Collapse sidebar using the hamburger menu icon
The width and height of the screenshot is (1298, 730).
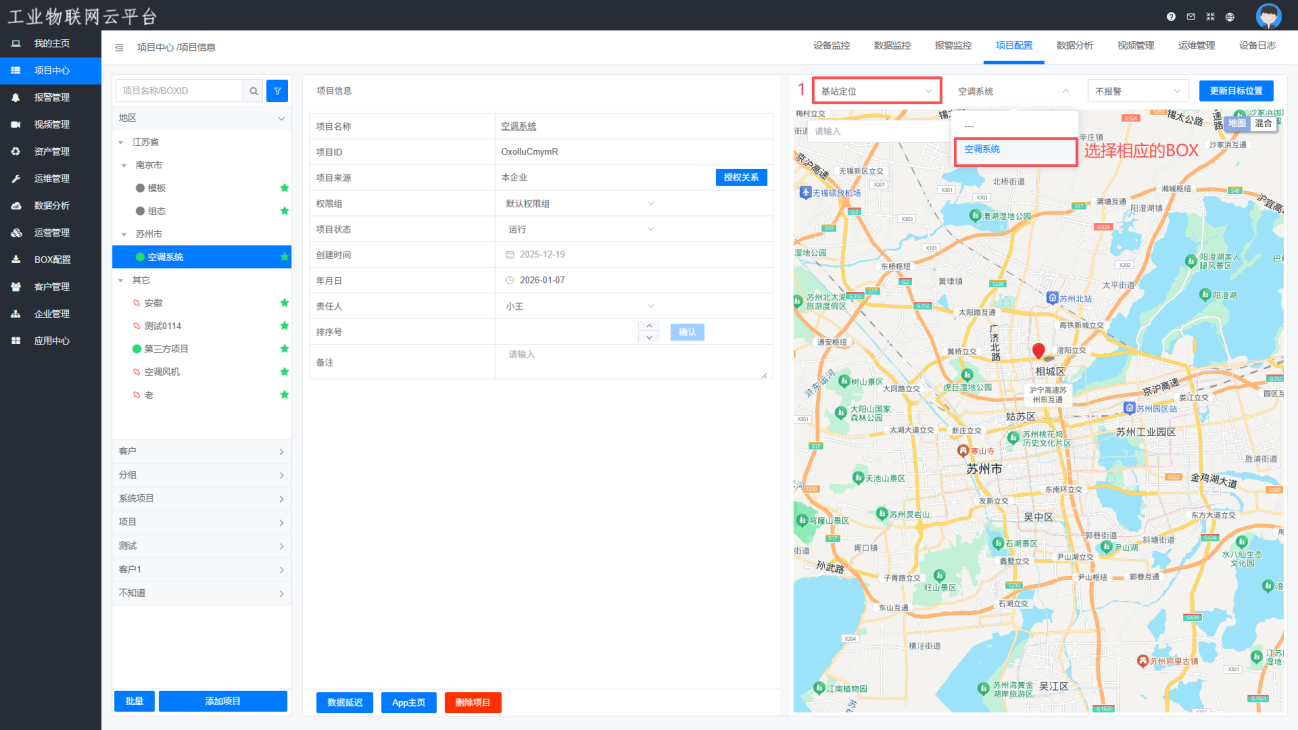[119, 47]
